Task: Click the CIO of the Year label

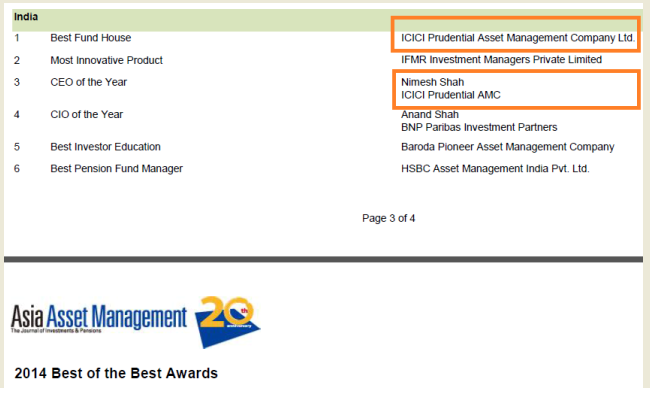Action: [87, 114]
